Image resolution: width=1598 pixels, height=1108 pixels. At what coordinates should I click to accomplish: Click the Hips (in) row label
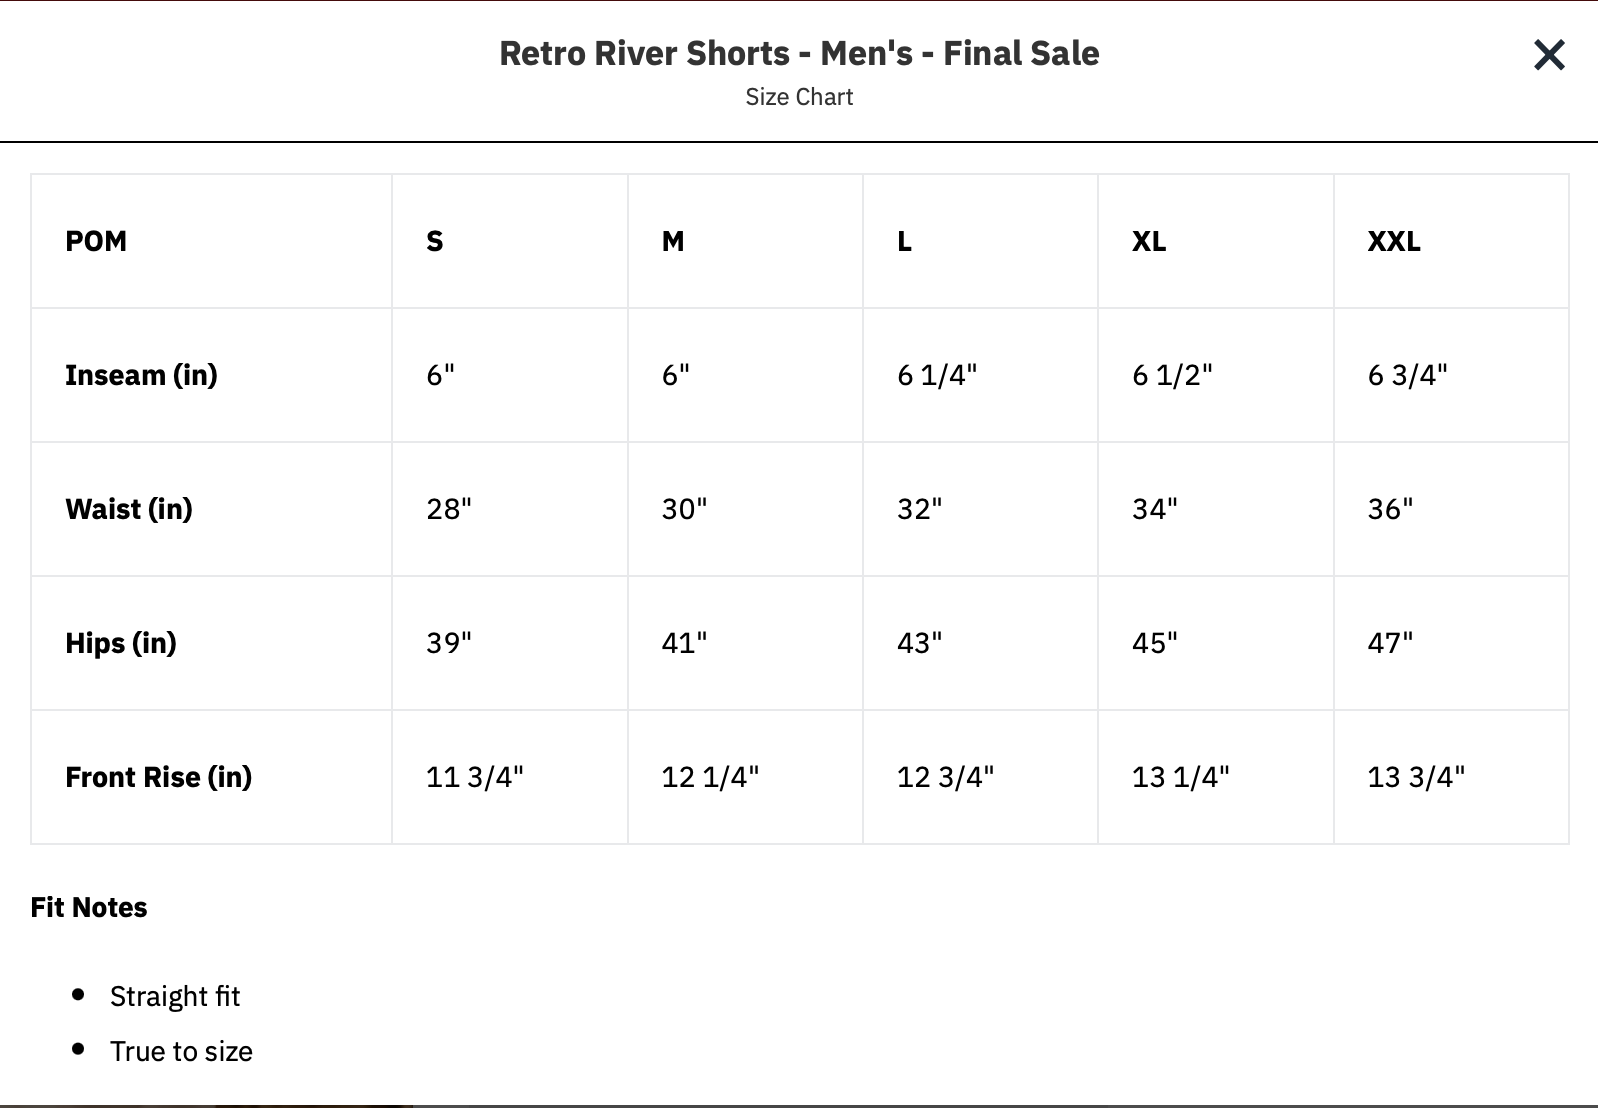pos(121,643)
